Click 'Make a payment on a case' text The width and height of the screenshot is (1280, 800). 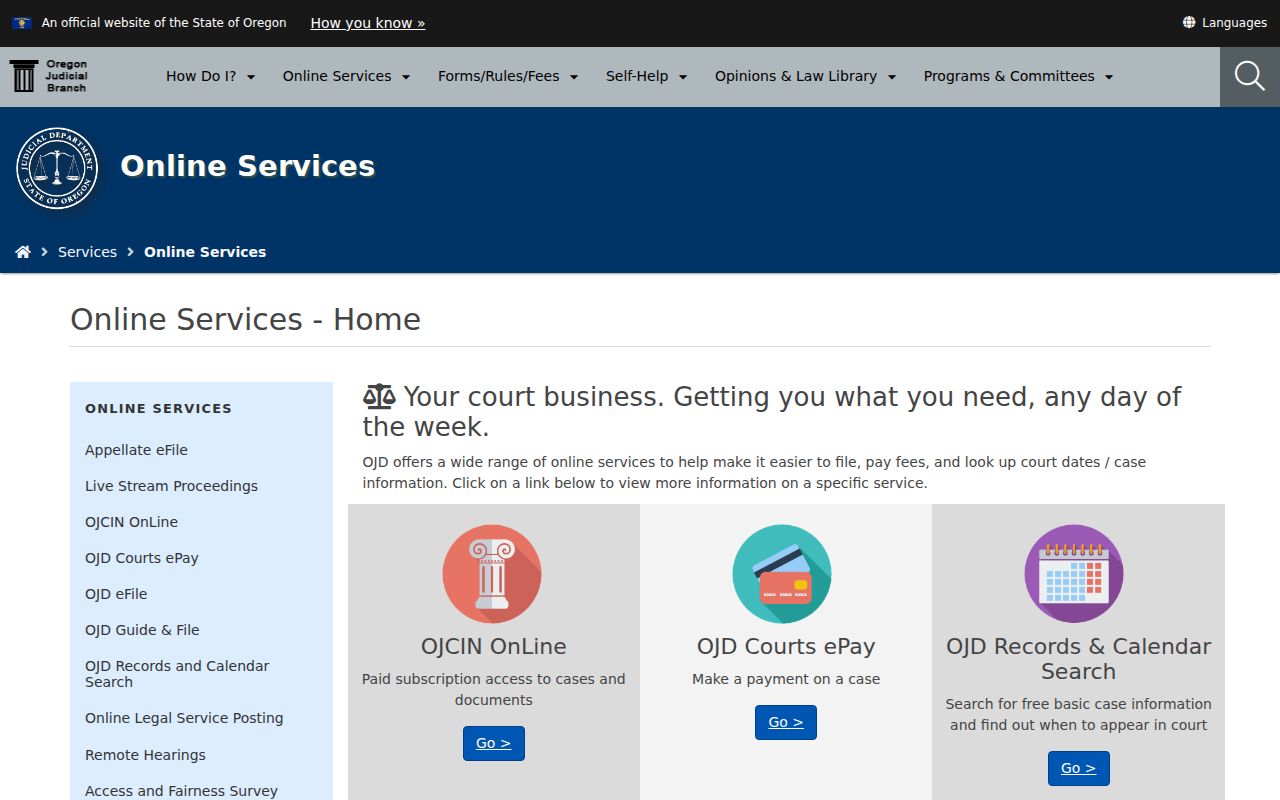[786, 679]
